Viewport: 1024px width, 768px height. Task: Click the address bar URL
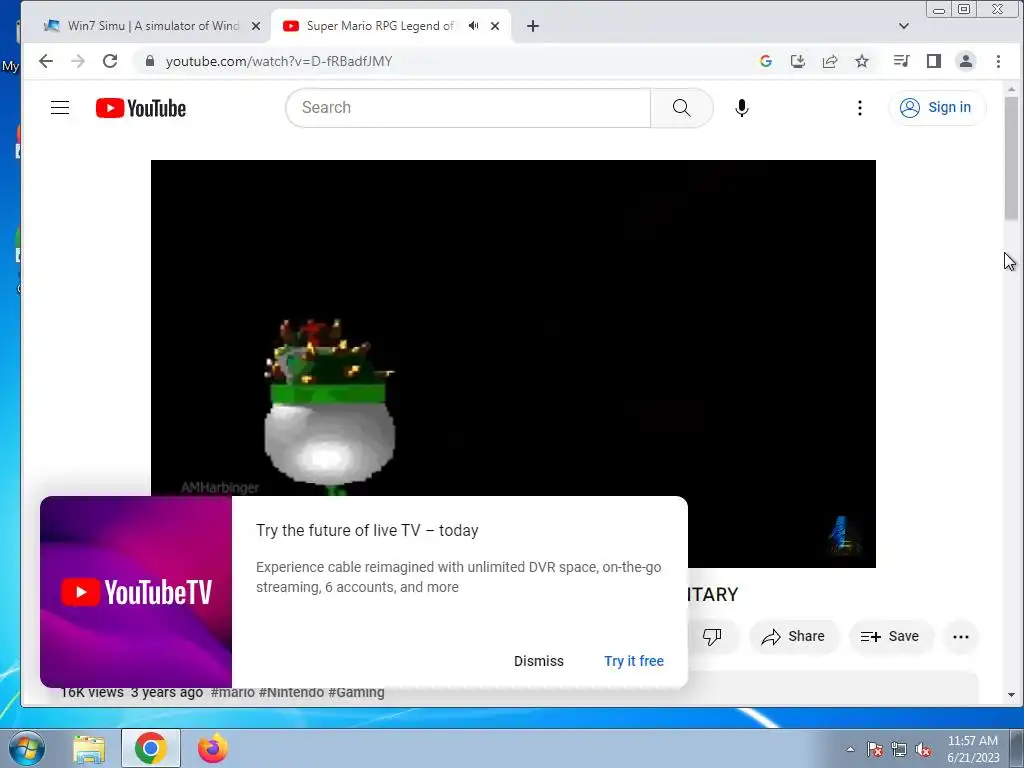pyautogui.click(x=279, y=61)
